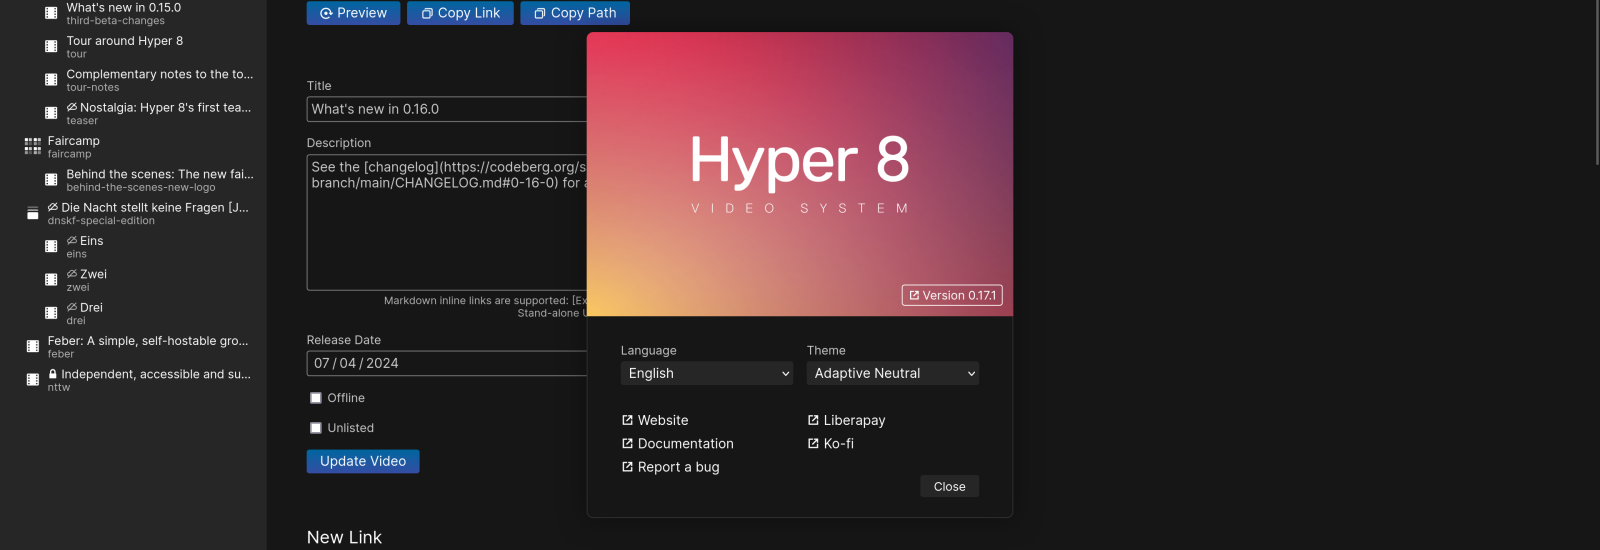
Task: Open the Report a bug link
Action: coord(670,467)
